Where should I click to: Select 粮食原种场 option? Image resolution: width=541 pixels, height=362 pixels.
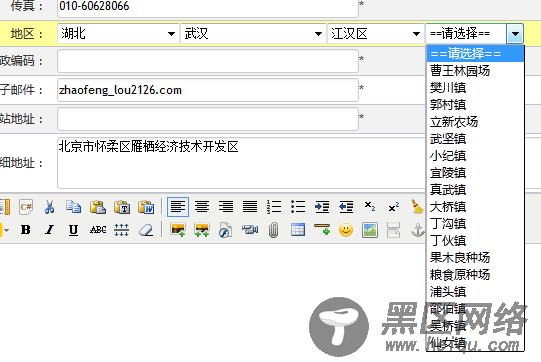[475, 275]
